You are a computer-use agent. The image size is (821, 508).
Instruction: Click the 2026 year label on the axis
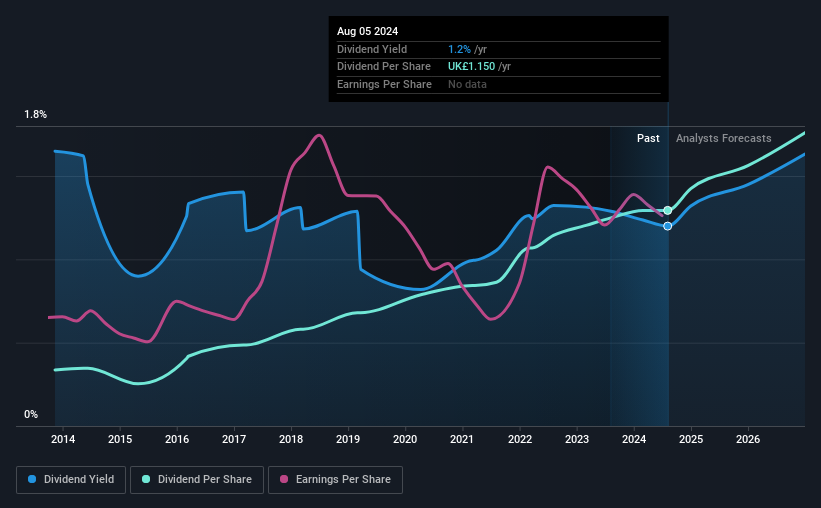coord(748,439)
